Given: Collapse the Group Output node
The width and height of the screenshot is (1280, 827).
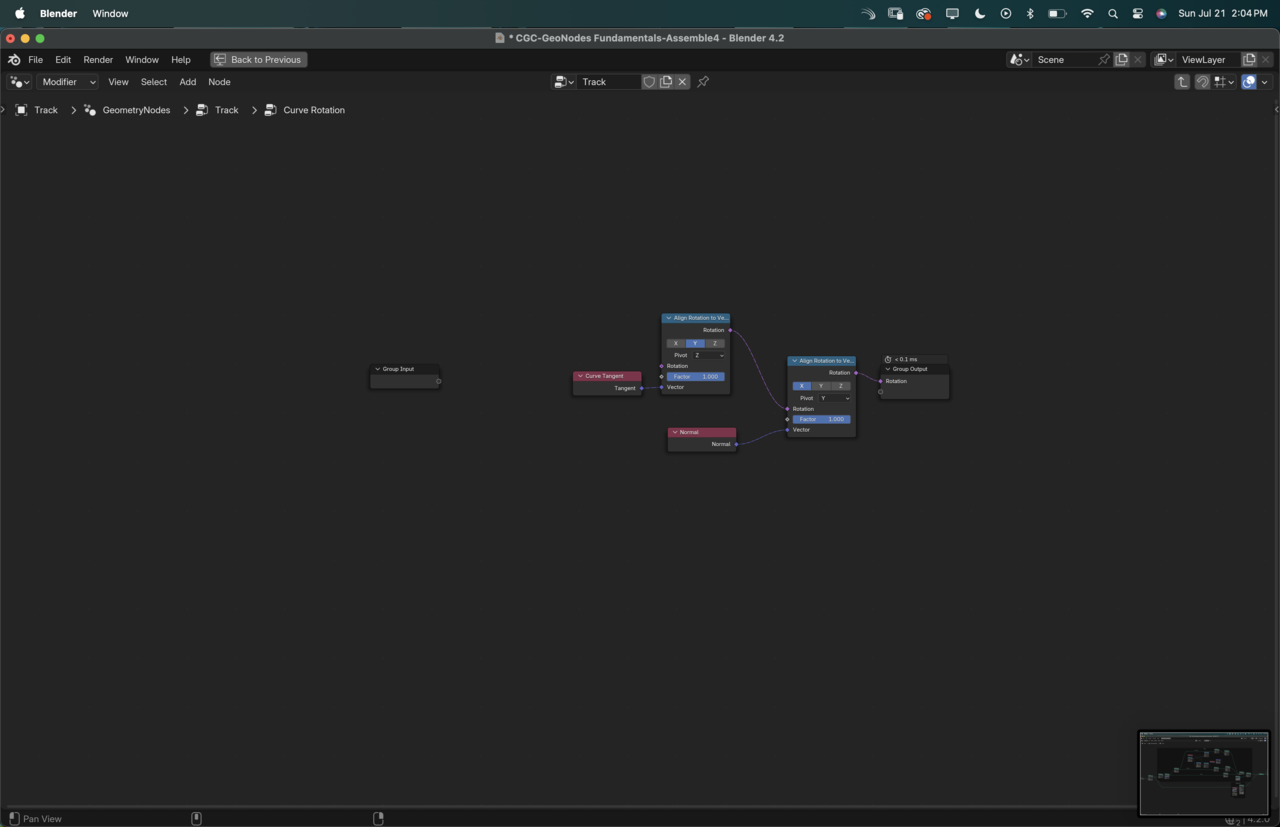Looking at the screenshot, I should click(888, 369).
